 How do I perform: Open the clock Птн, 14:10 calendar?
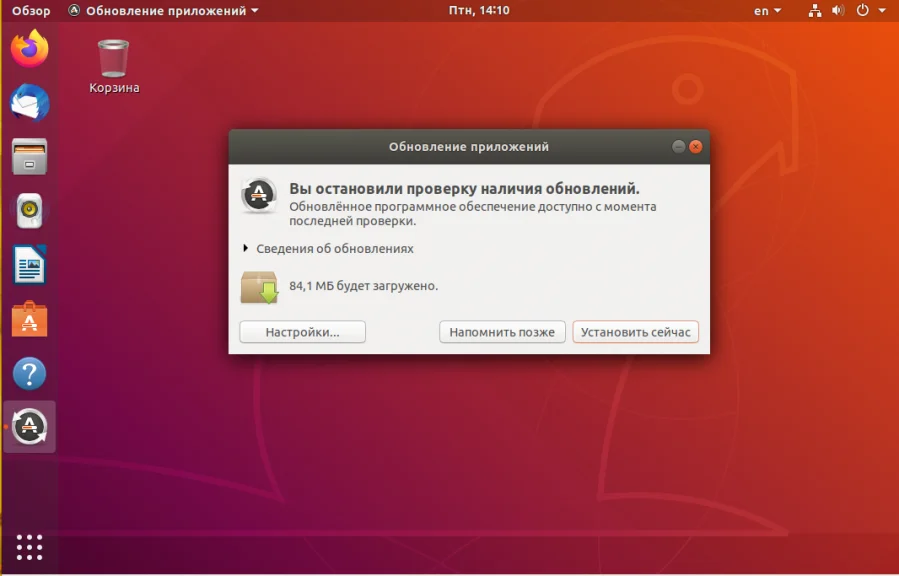point(479,10)
